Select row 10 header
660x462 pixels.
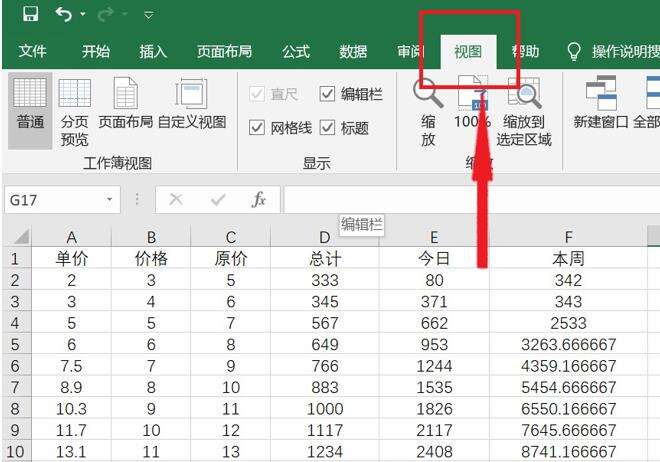(x=17, y=451)
